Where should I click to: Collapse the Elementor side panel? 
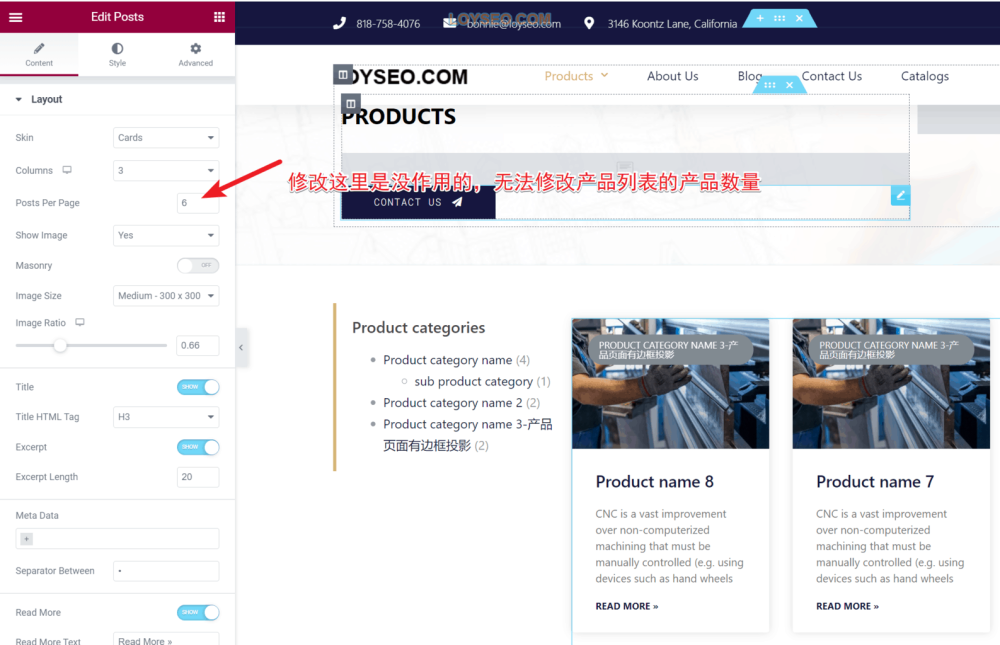[241, 348]
